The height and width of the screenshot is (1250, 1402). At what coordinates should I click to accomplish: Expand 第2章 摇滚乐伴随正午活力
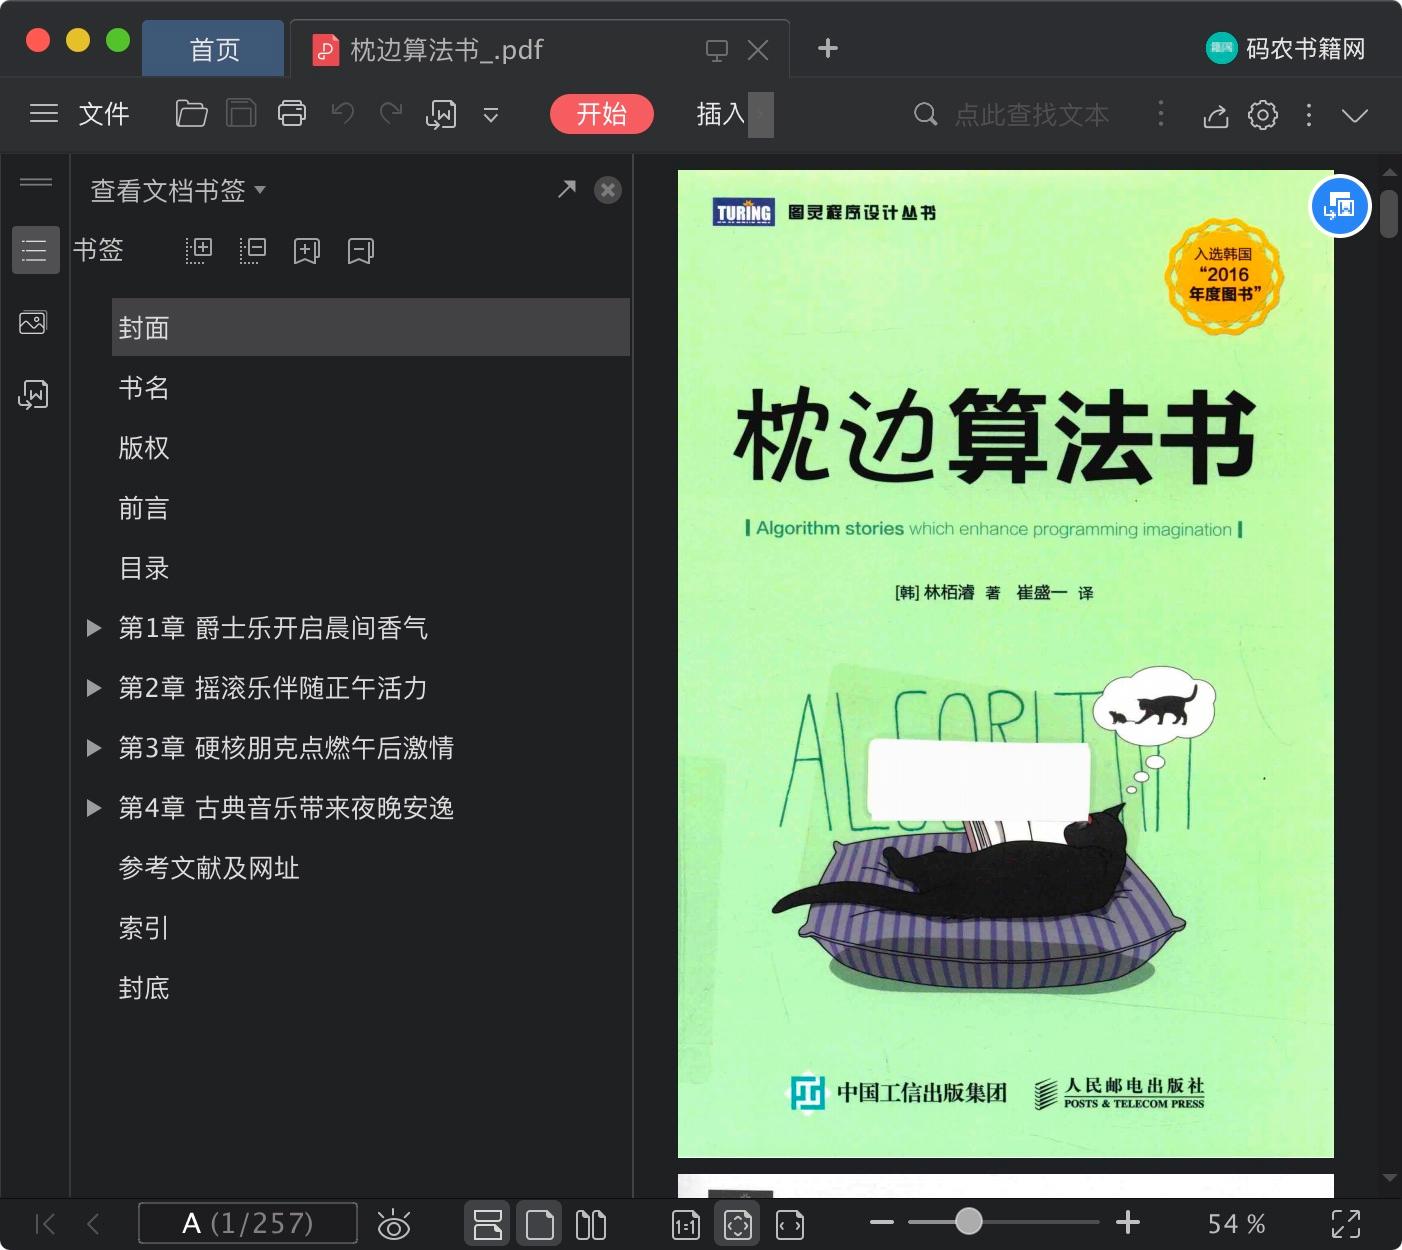click(94, 688)
